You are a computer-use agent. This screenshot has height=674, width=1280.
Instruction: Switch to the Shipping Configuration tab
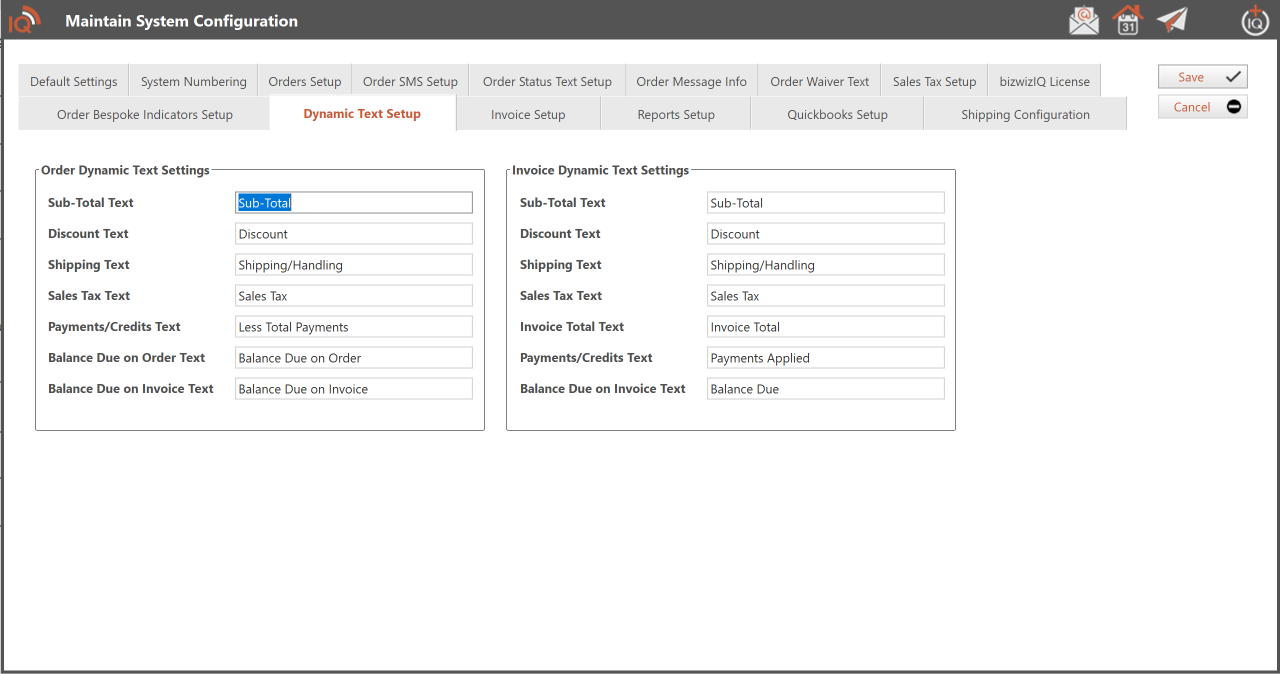click(x=1025, y=115)
